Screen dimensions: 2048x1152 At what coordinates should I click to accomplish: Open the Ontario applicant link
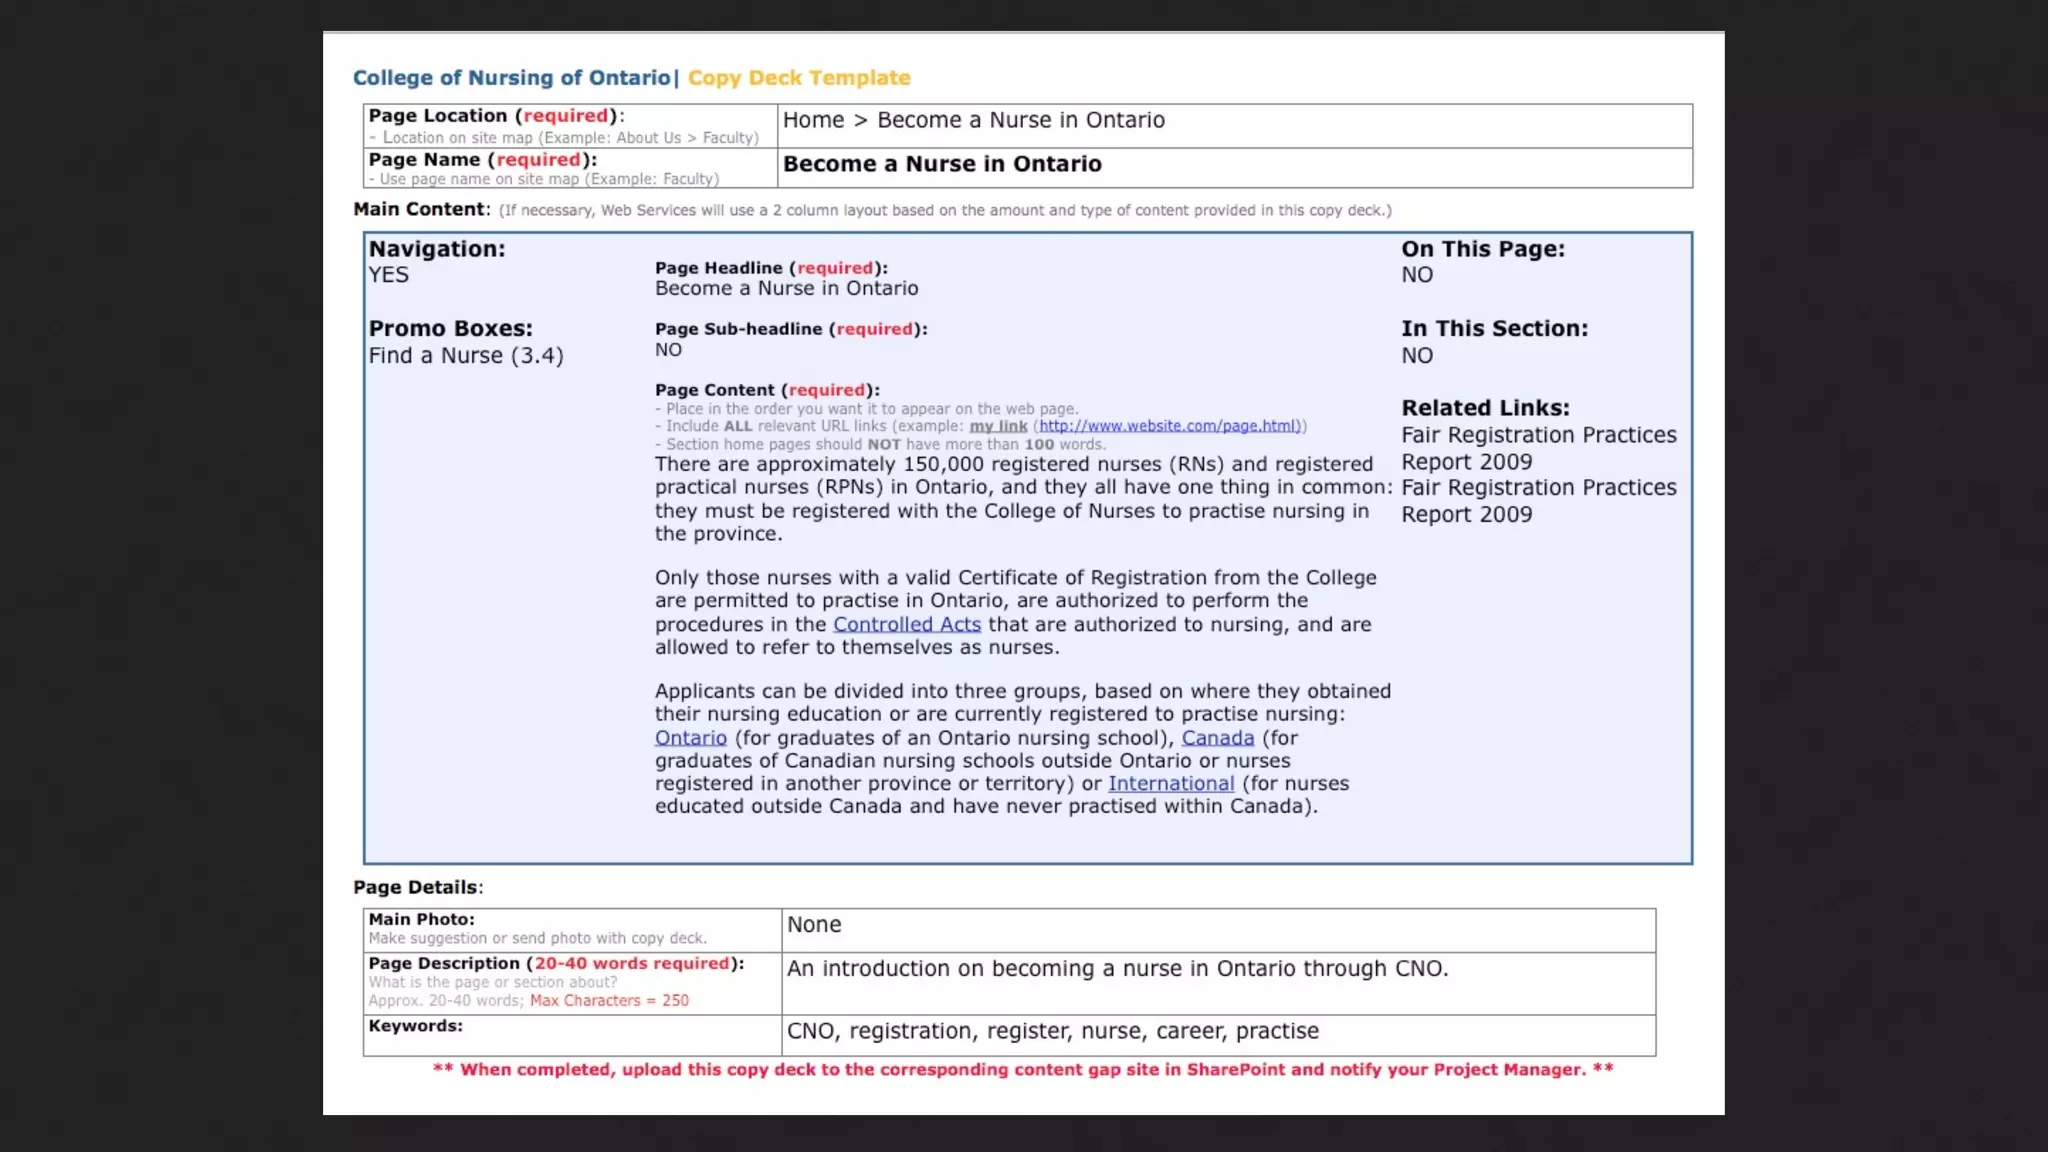[690, 738]
